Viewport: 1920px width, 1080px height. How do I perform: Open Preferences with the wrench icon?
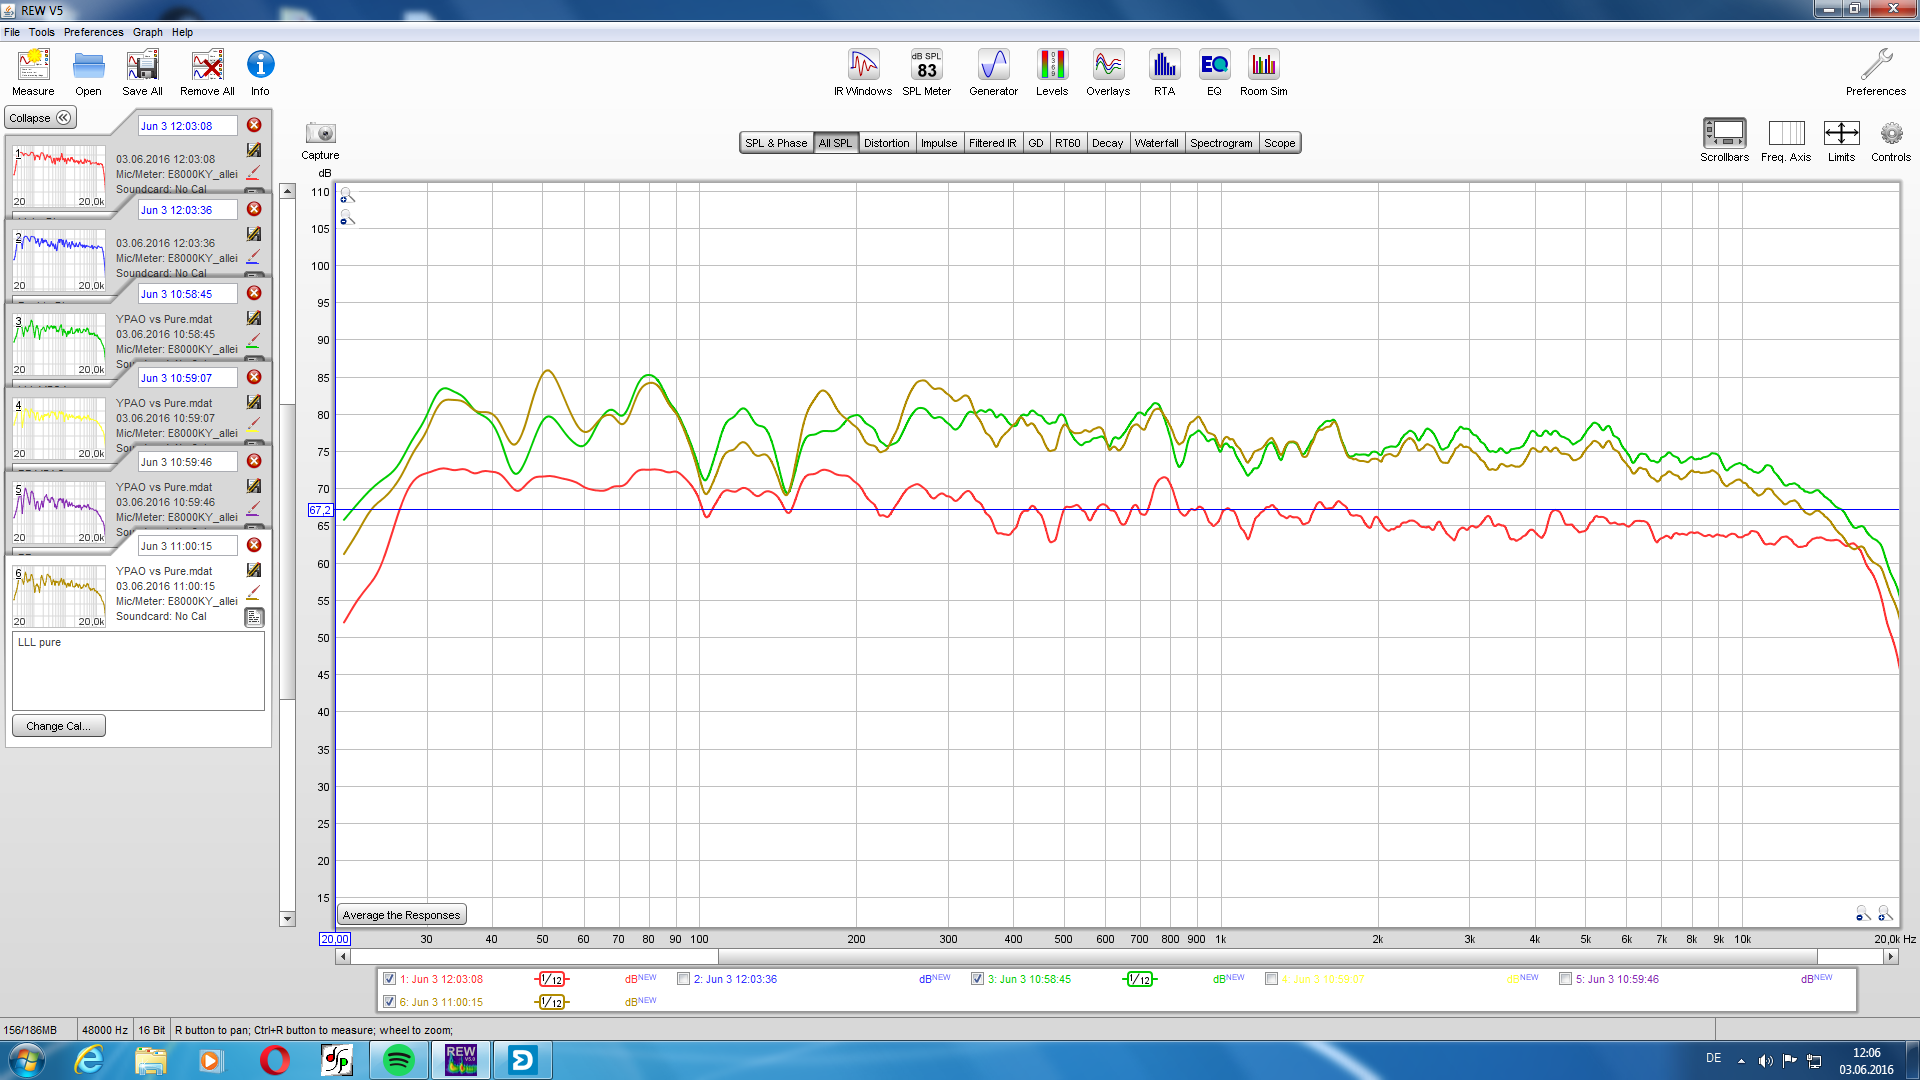[x=1876, y=72]
